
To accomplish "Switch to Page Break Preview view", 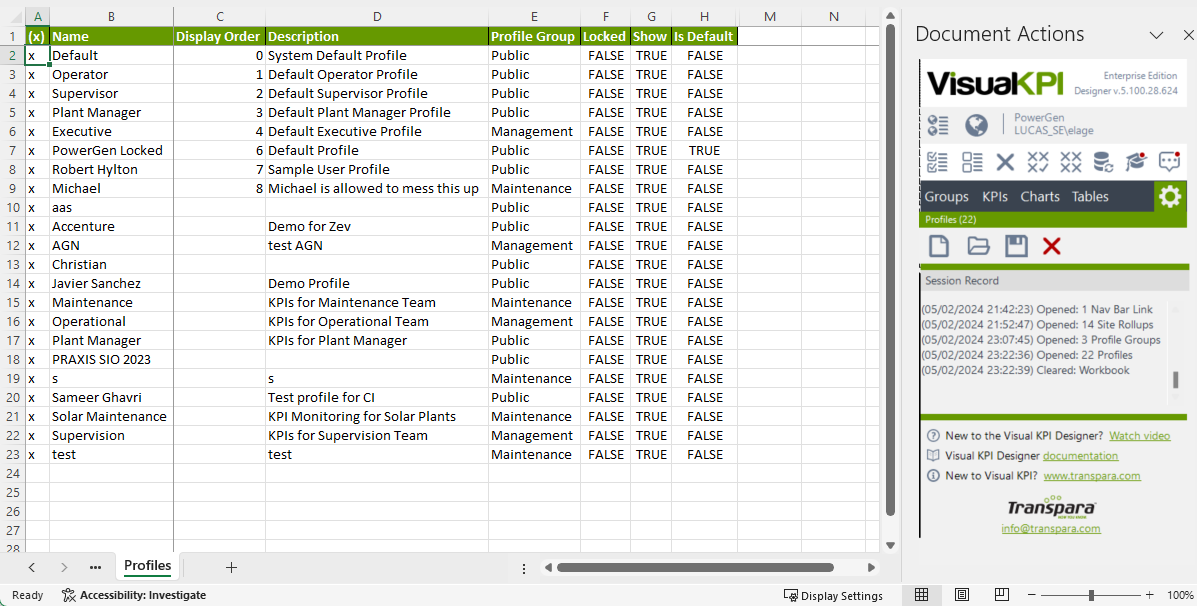I will 1001,595.
